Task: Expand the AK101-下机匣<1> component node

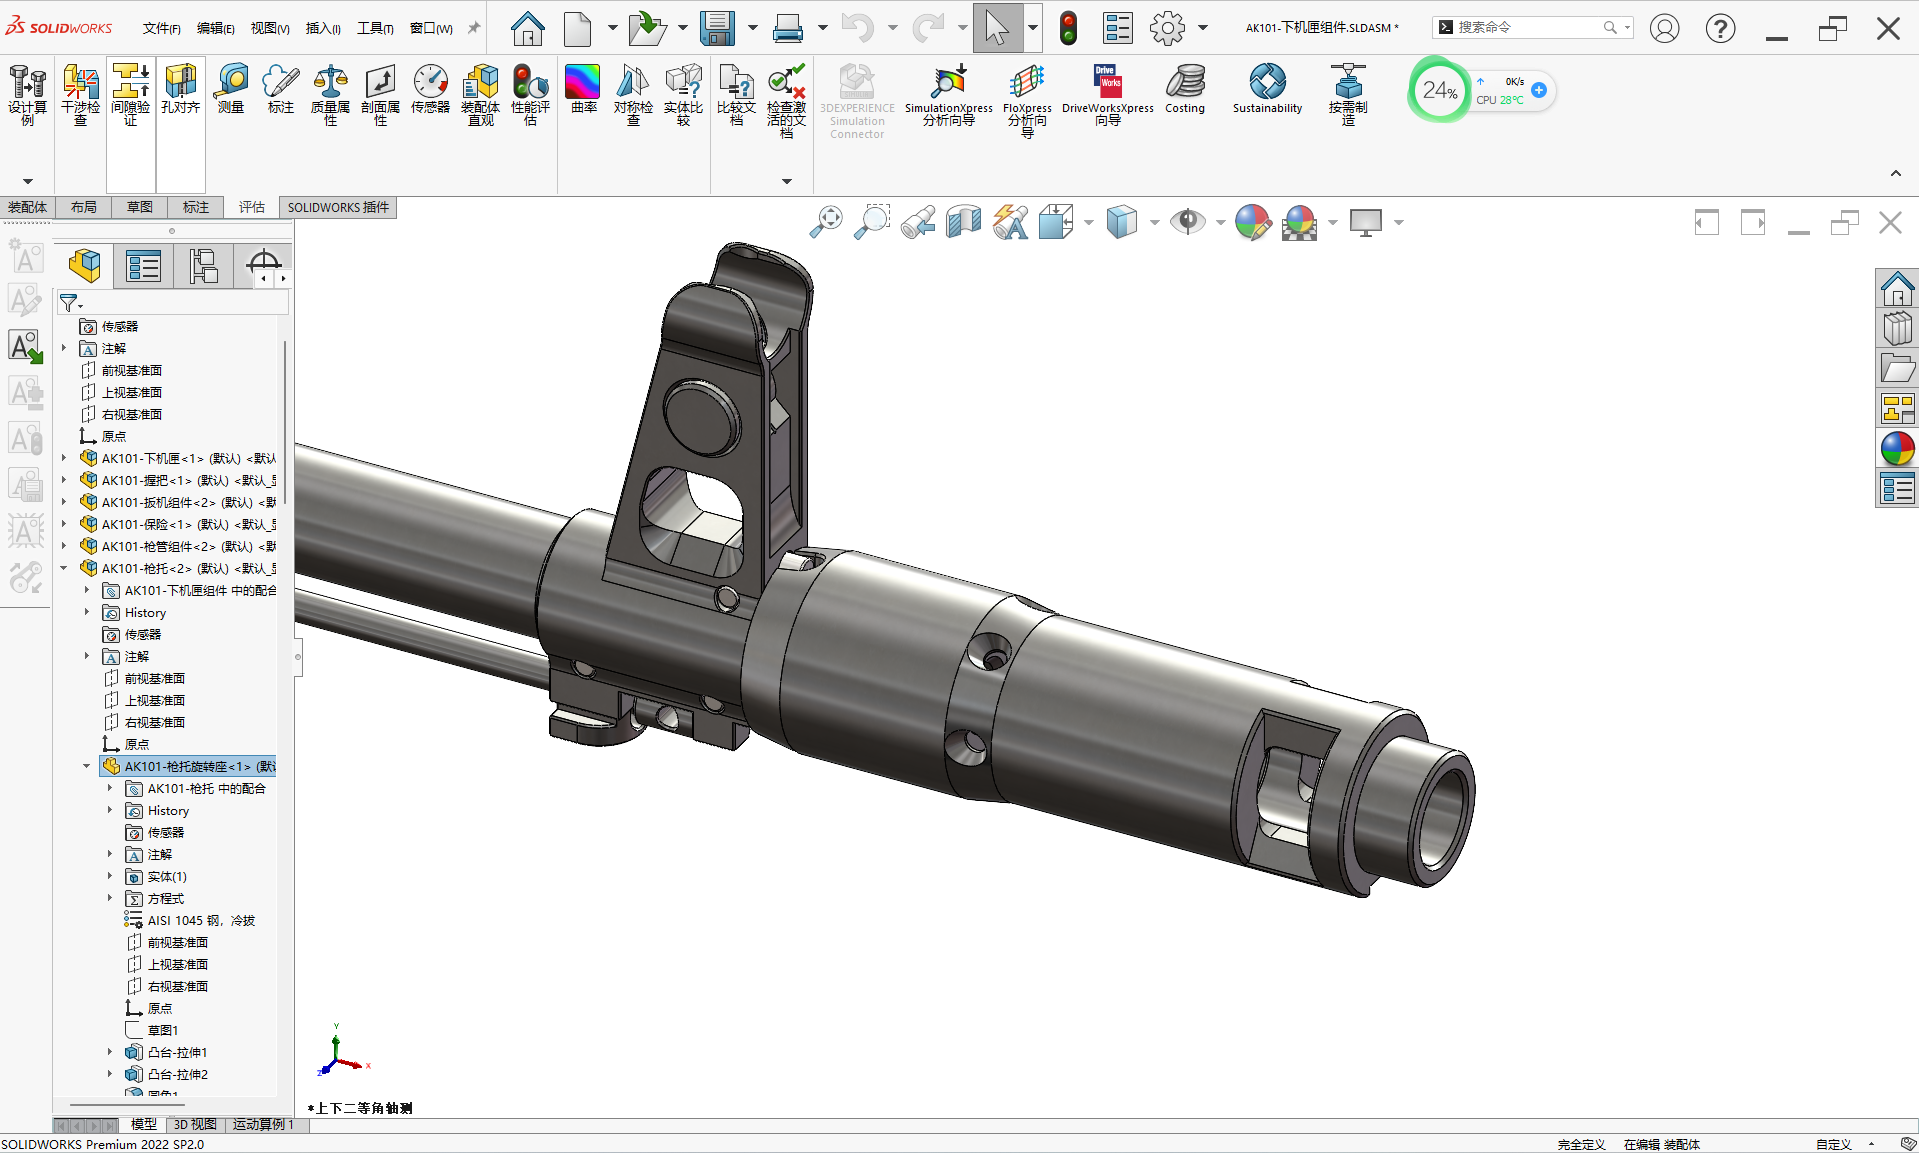Action: [64, 459]
